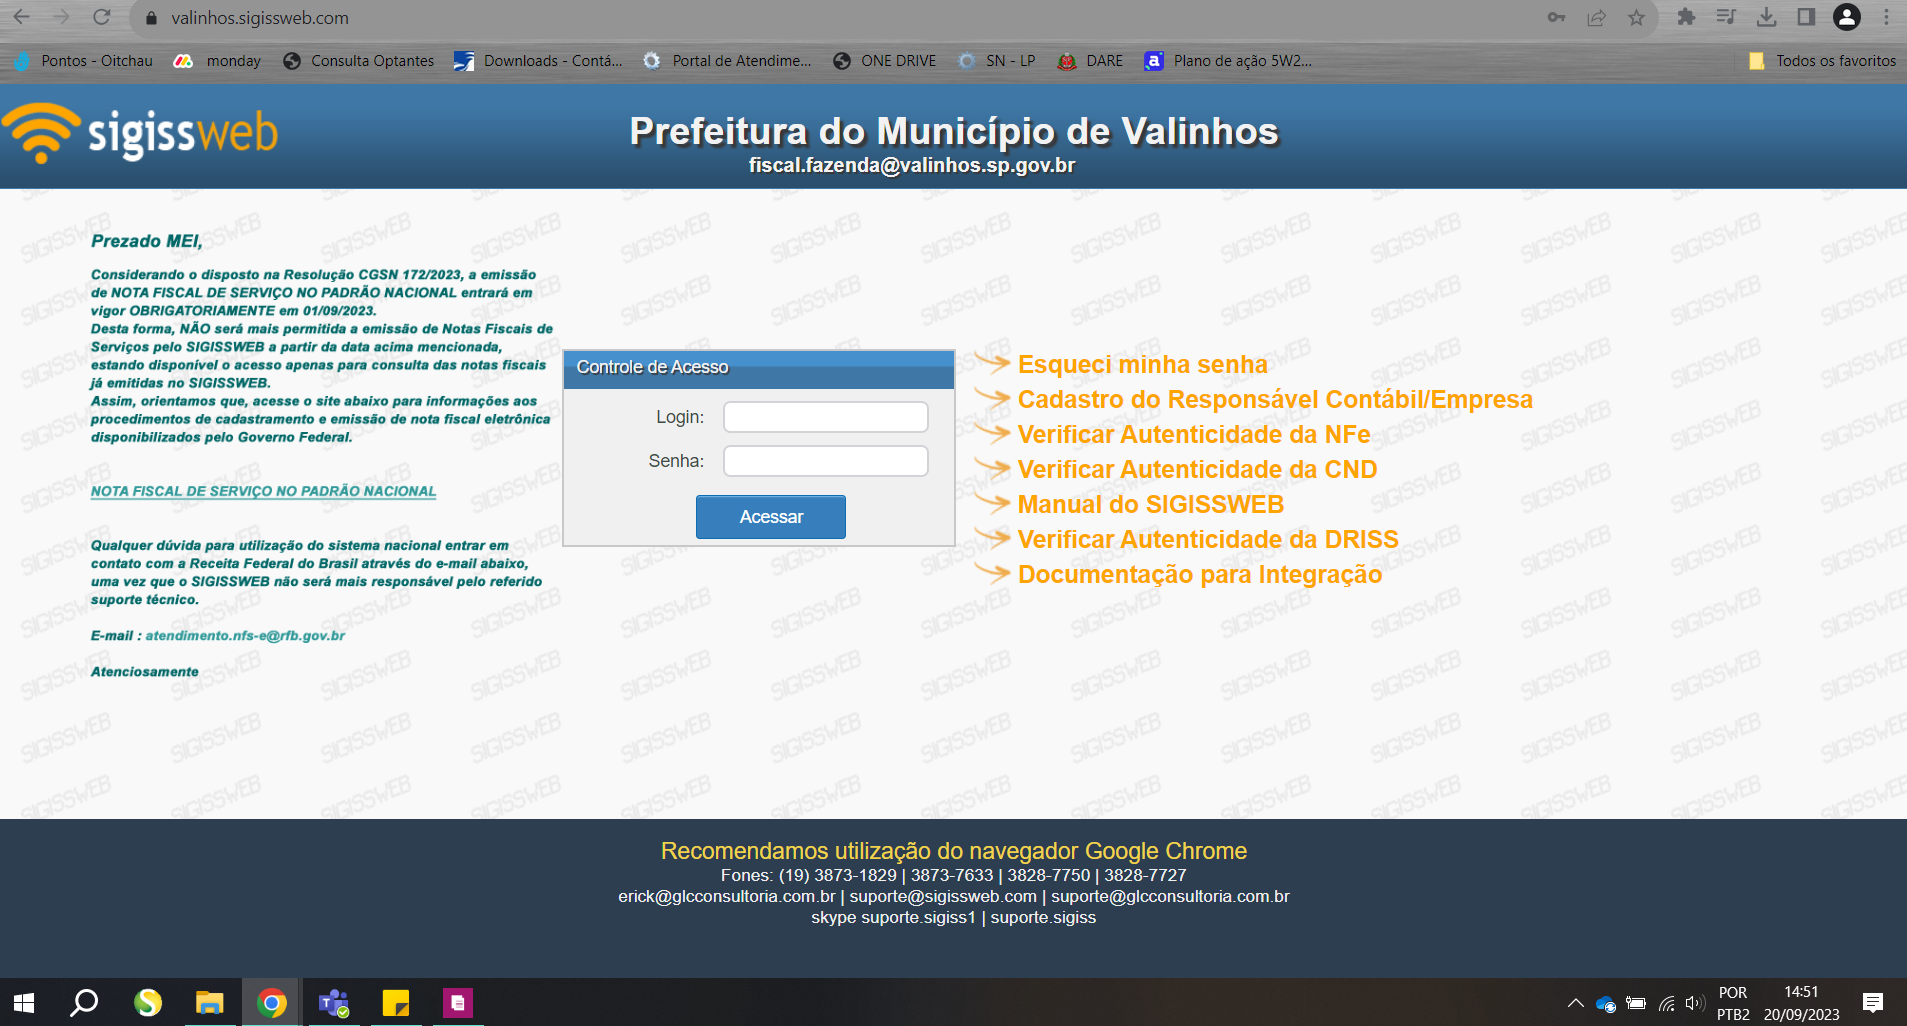The width and height of the screenshot is (1907, 1026).
Task: Click the share page icon
Action: (1596, 17)
